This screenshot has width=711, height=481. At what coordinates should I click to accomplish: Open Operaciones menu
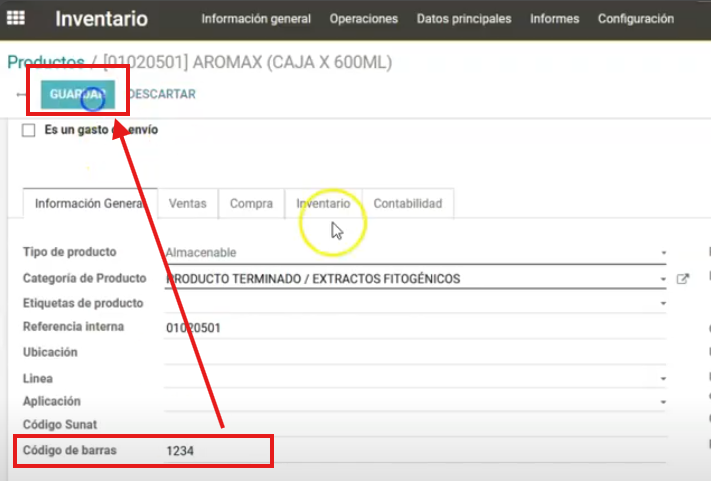[x=364, y=19]
